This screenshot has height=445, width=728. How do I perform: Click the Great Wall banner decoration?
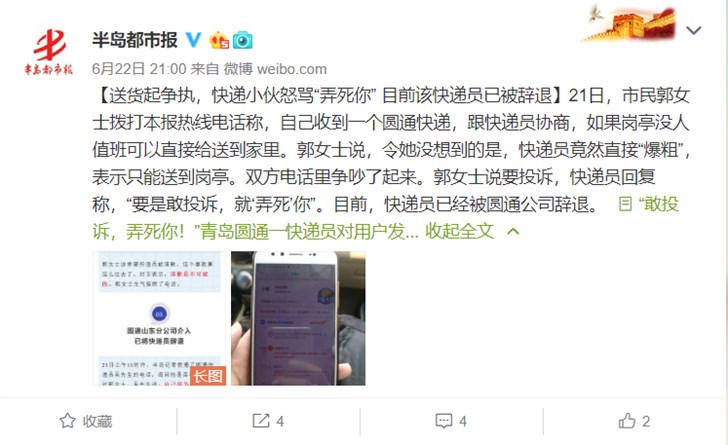coord(629,24)
